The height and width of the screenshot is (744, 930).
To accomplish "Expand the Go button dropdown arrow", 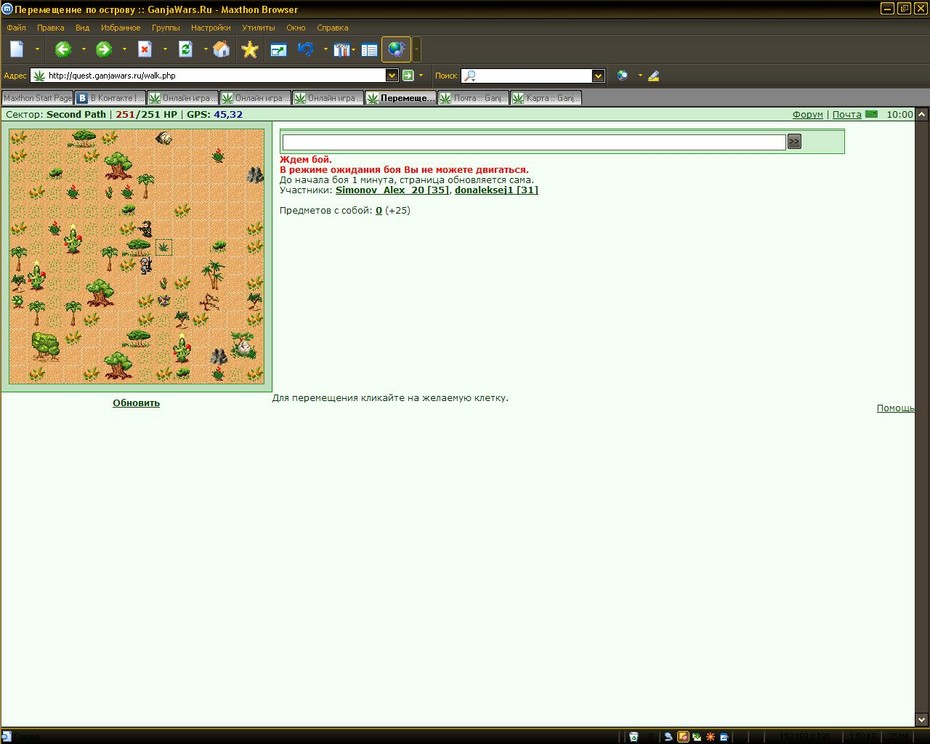I will 421,75.
